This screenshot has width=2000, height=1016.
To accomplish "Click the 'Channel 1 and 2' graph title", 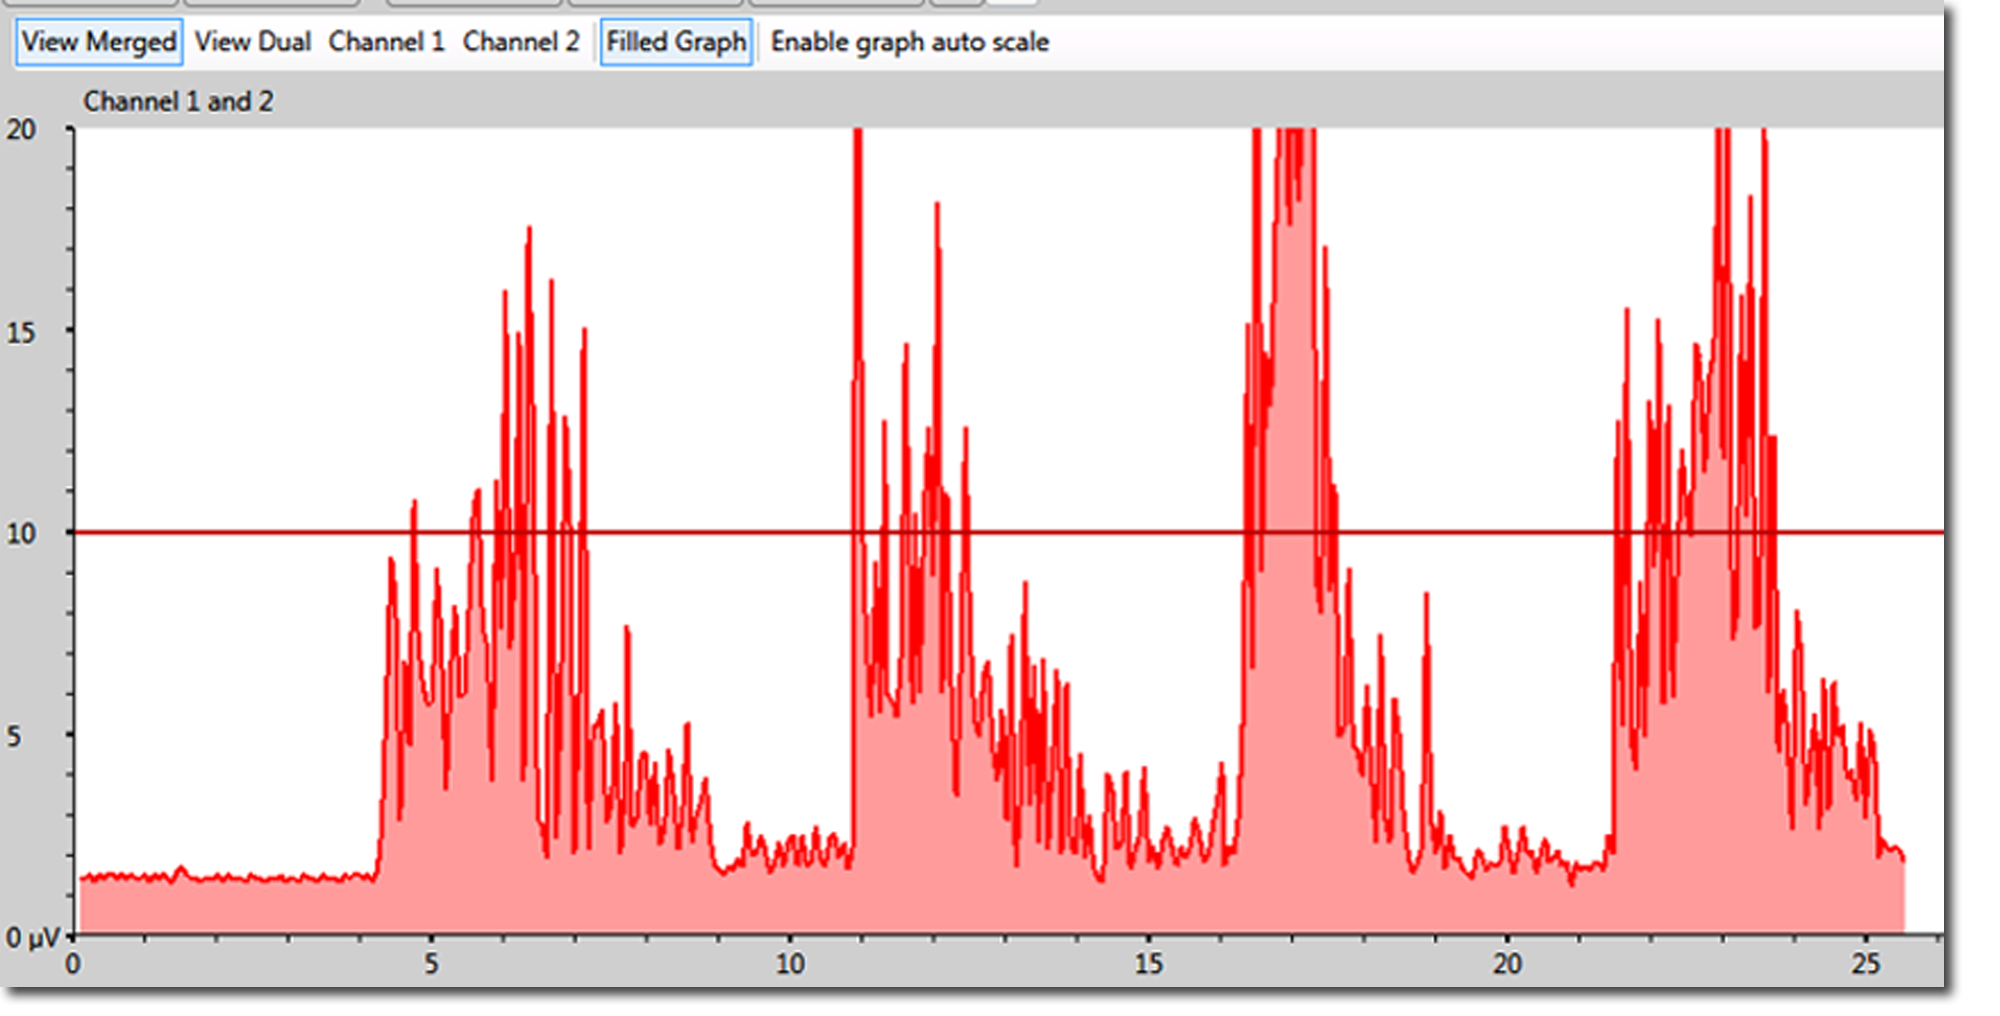I will pos(178,102).
